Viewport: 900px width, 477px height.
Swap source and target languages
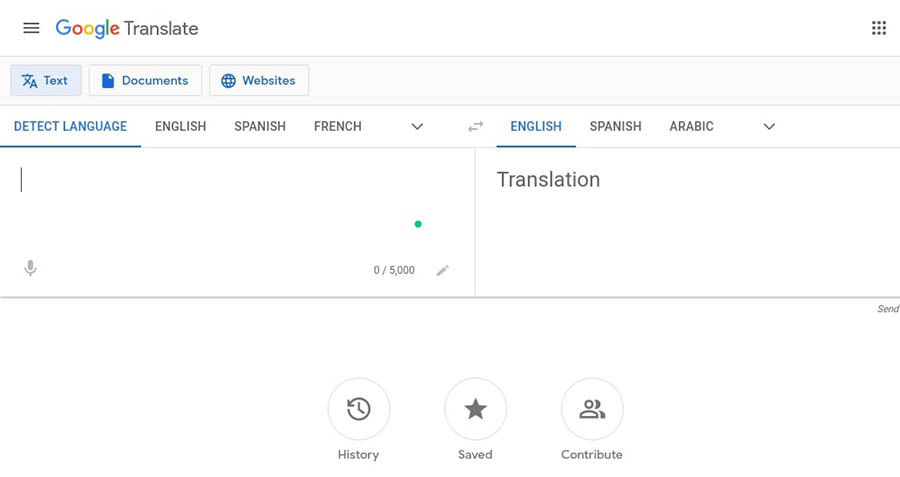(475, 127)
